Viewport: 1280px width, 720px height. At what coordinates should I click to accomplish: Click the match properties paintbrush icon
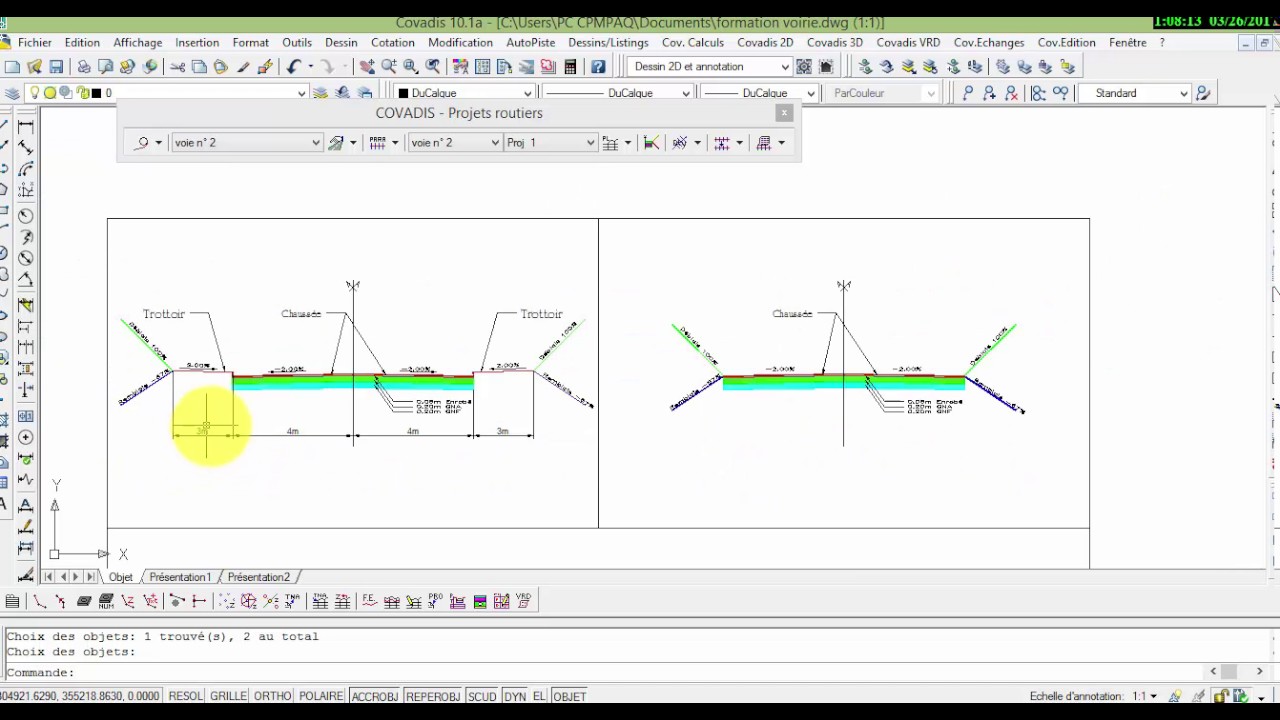pyautogui.click(x=243, y=67)
